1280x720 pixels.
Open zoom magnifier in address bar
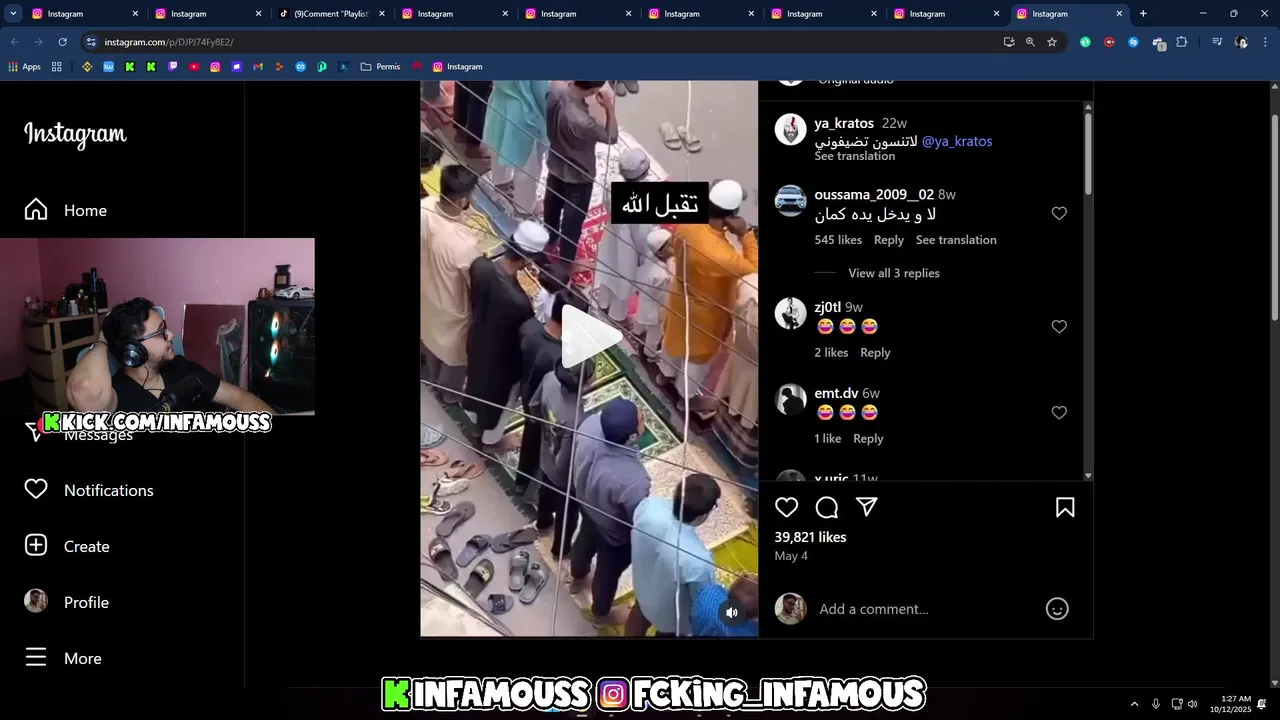[x=1030, y=42]
